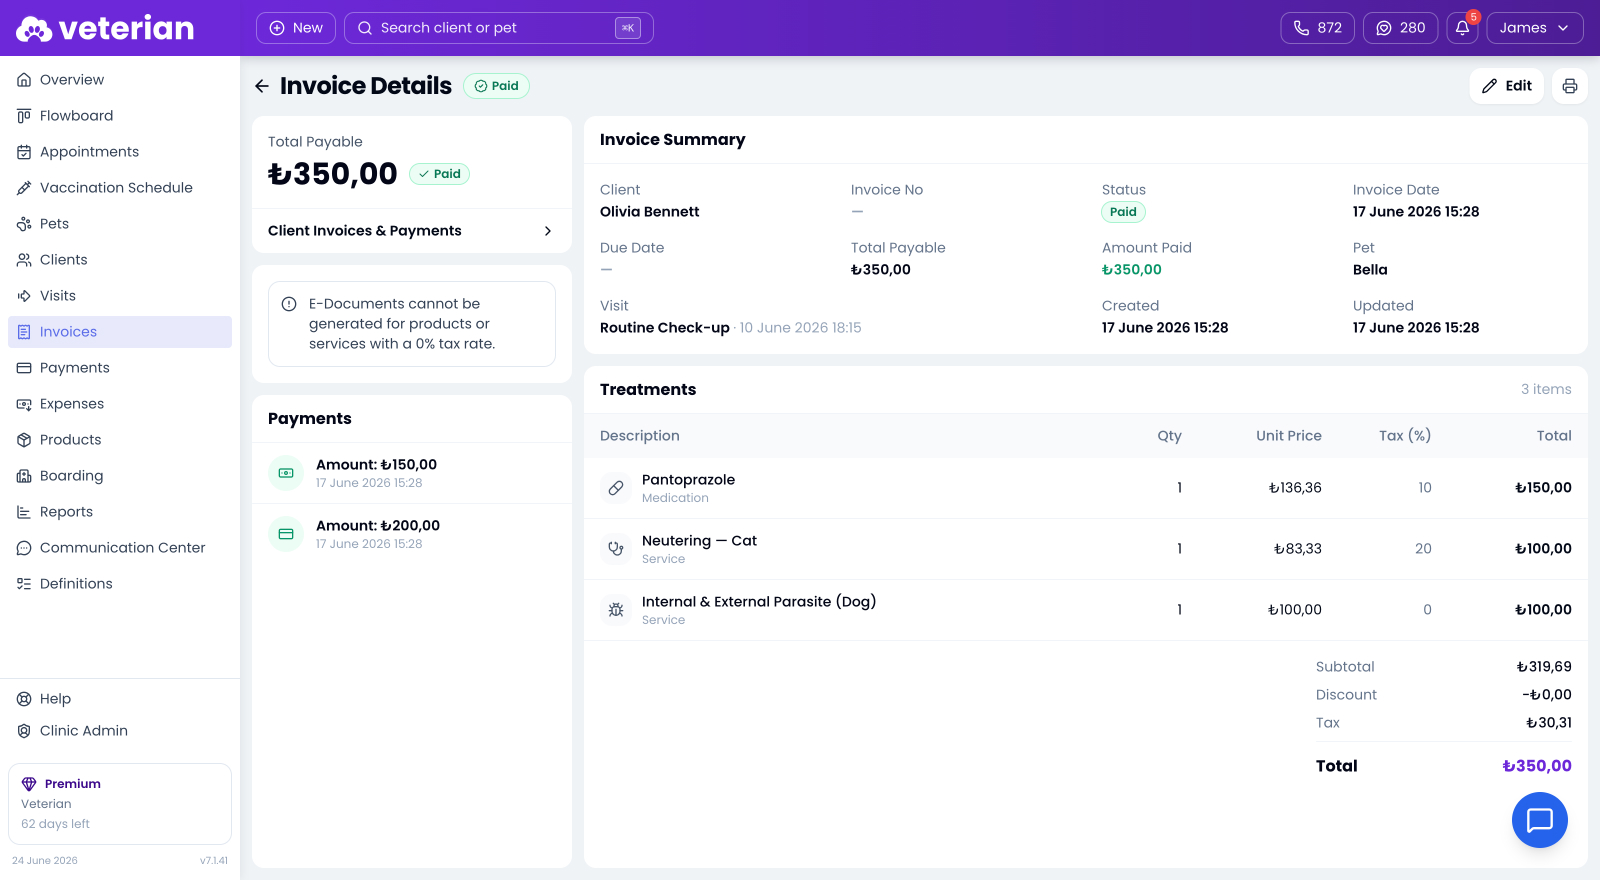Click the parasite bug icon
Image resolution: width=1600 pixels, height=880 pixels.
[x=616, y=610]
